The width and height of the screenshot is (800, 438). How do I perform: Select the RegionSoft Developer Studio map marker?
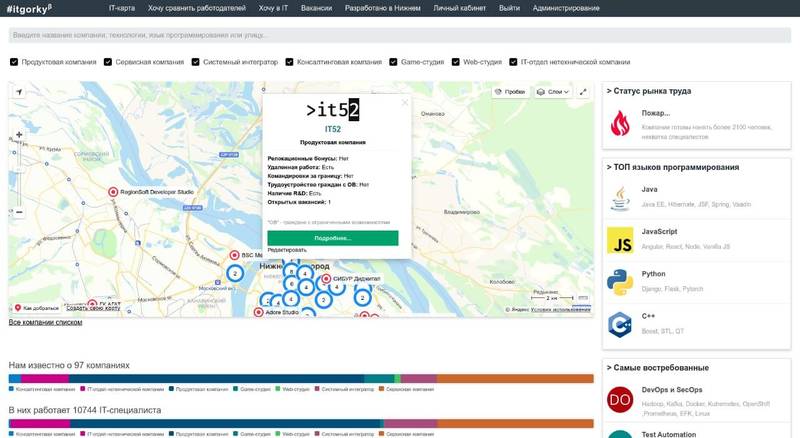(113, 192)
